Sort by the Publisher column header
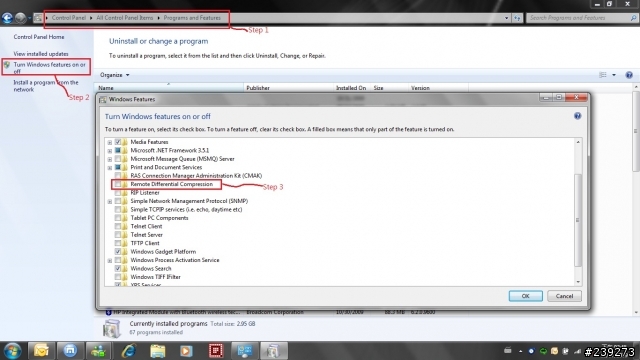The image size is (640, 360). (289, 88)
